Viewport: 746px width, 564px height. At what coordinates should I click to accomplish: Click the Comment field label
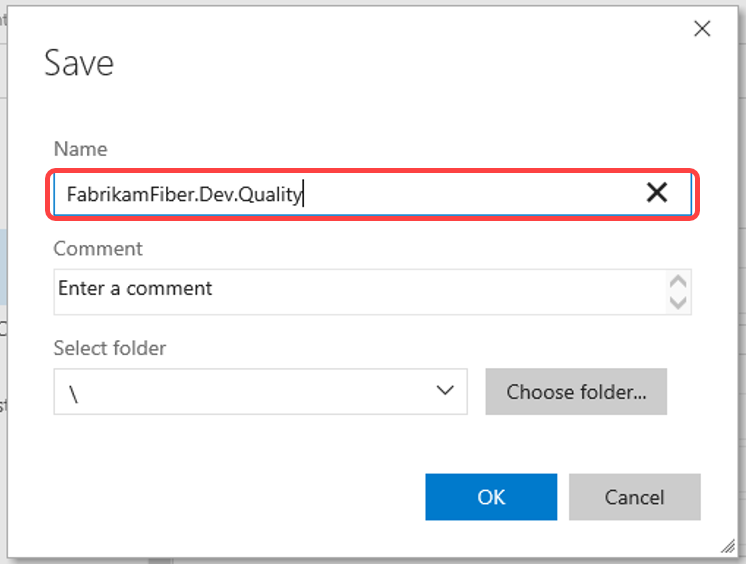pyautogui.click(x=98, y=248)
